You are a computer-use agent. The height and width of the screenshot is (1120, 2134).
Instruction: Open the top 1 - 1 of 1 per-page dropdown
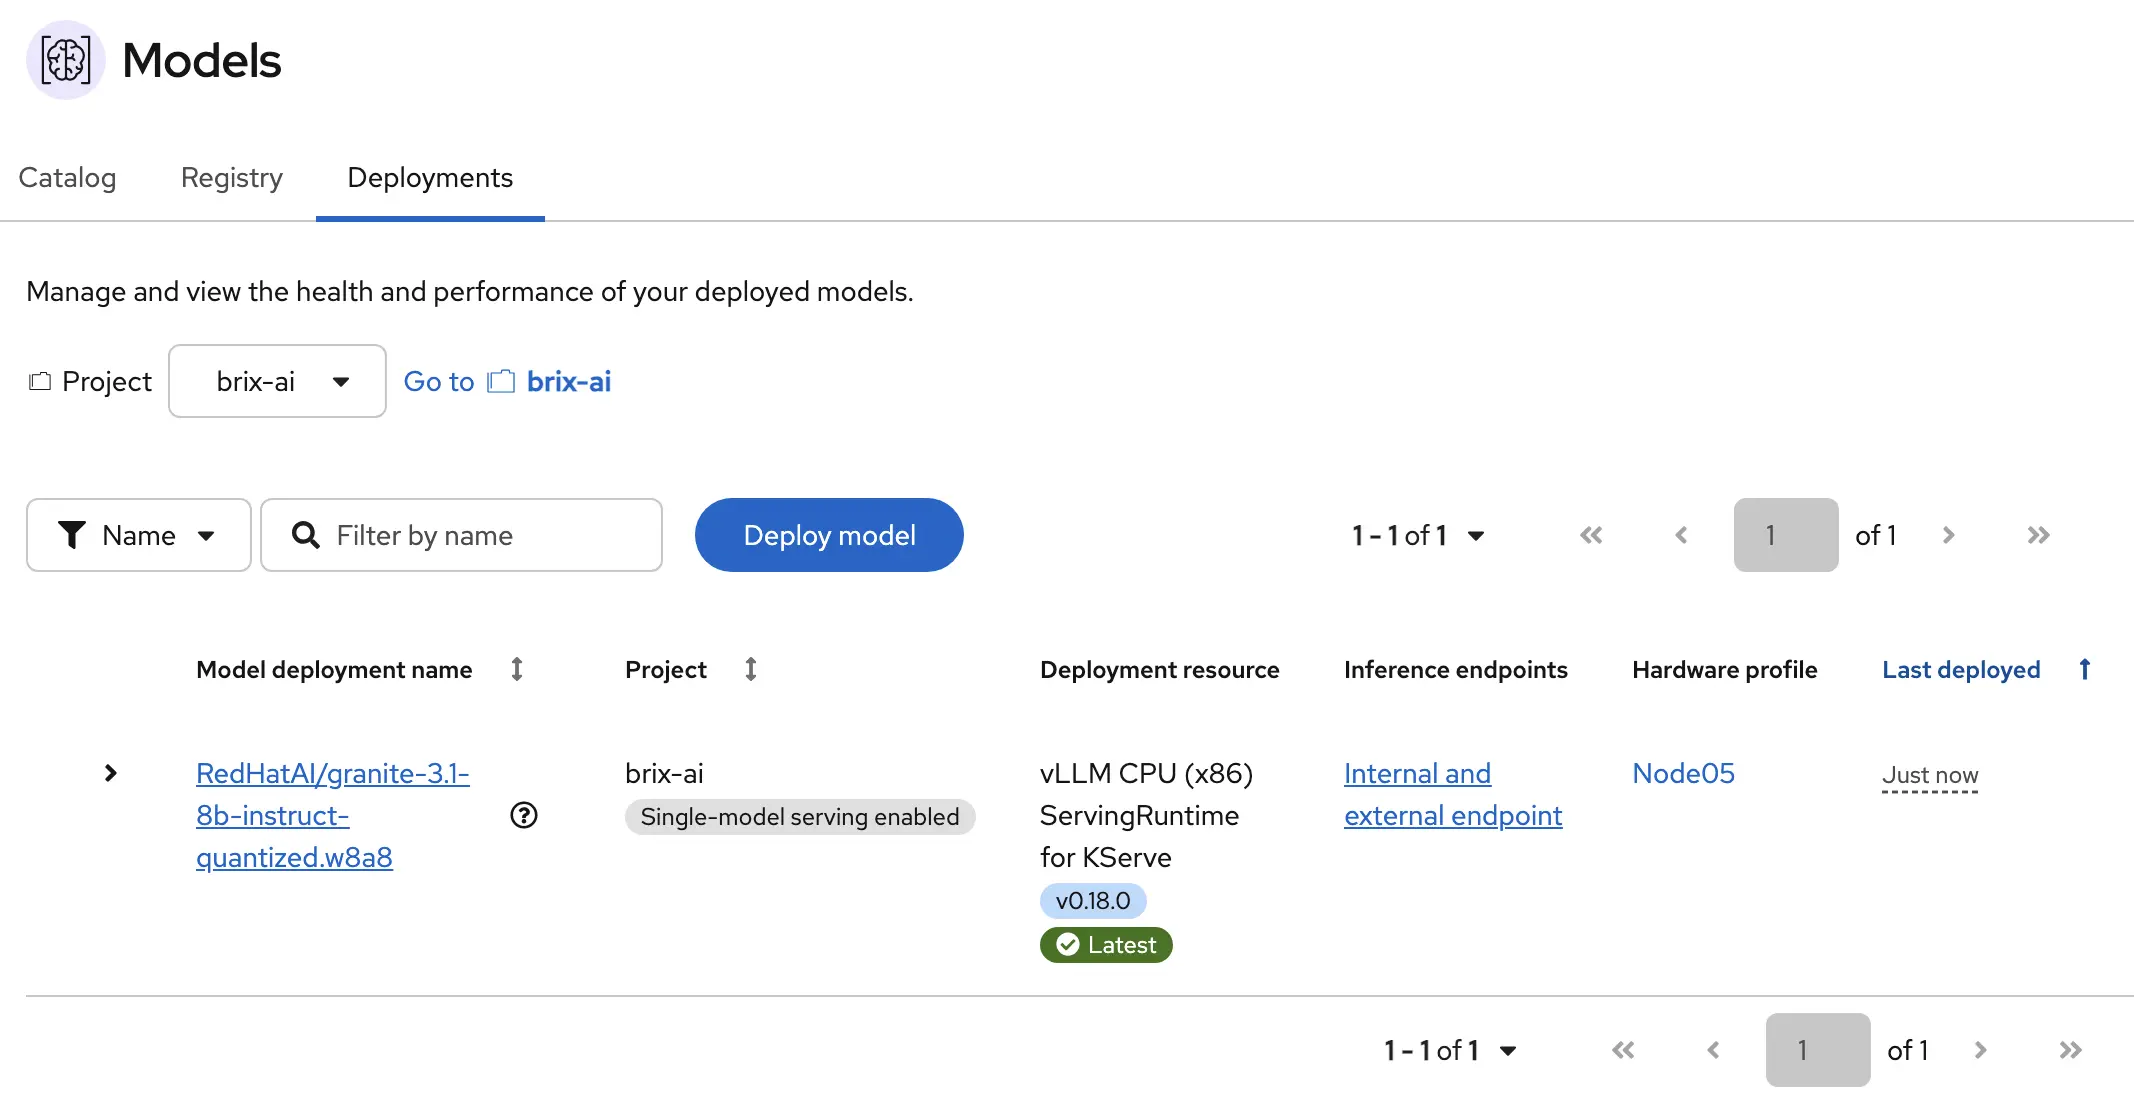1418,535
